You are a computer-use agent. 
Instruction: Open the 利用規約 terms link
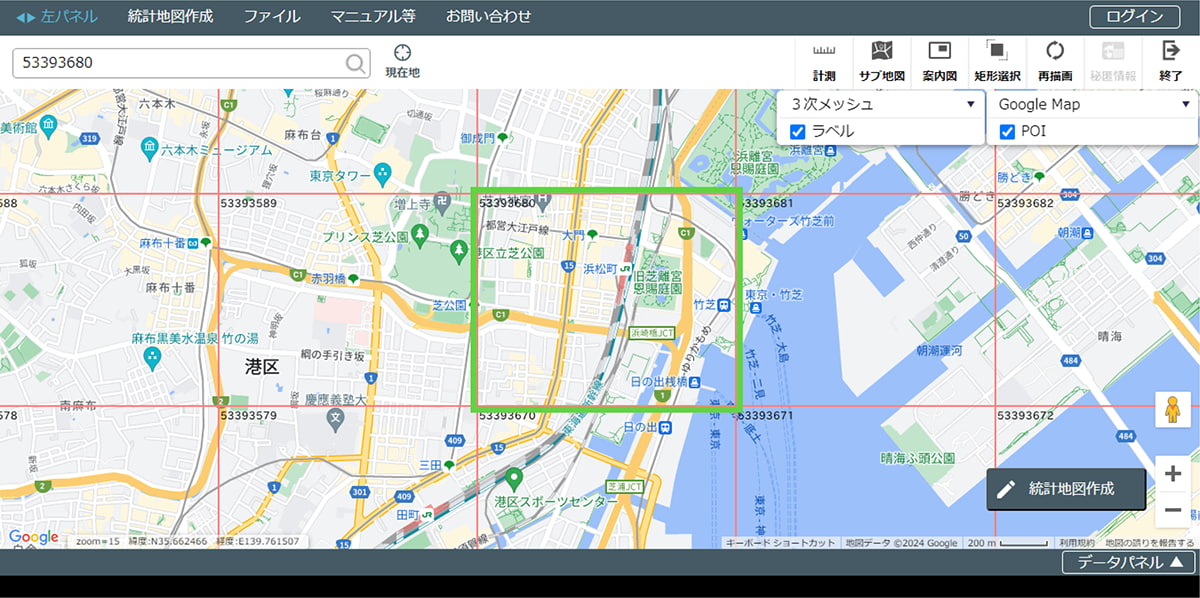1077,543
